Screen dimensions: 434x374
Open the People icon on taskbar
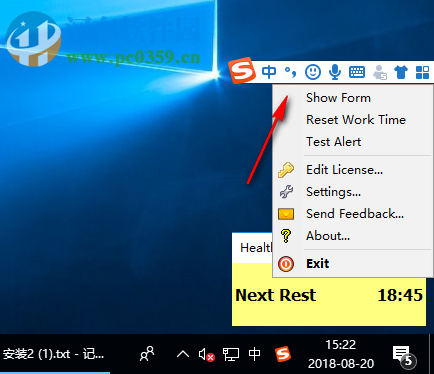coord(147,354)
